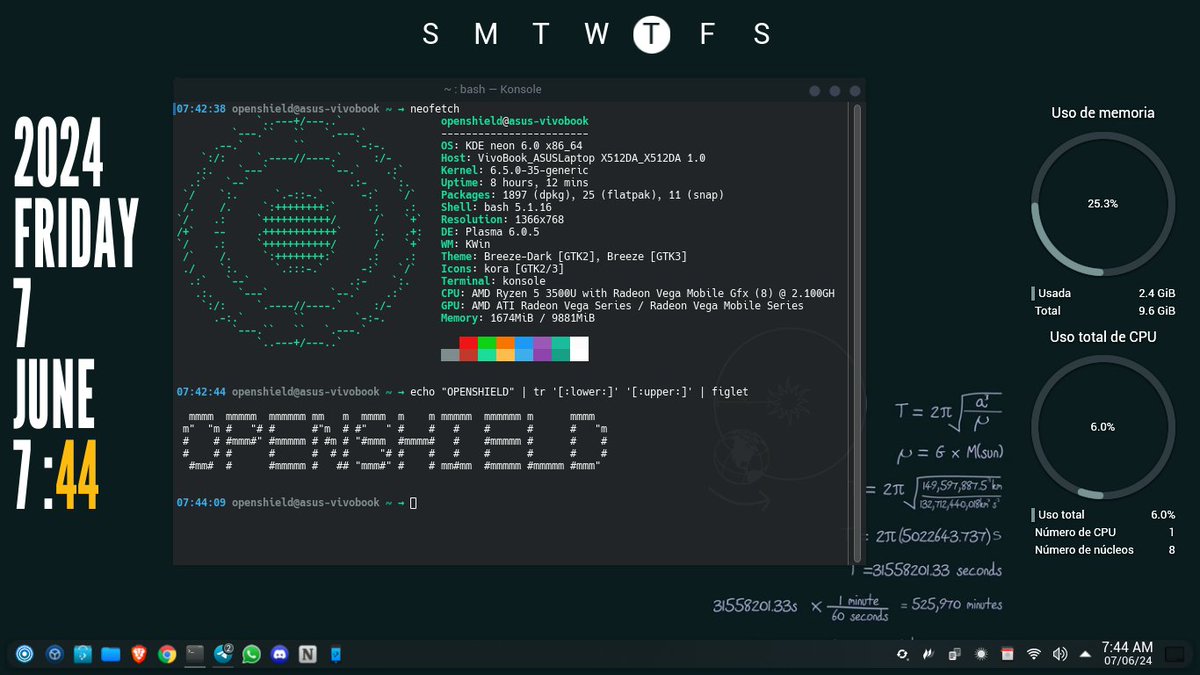The image size is (1200, 675).
Task: Click the show desktop button in the taskbar corner
Action: pos(1175,655)
